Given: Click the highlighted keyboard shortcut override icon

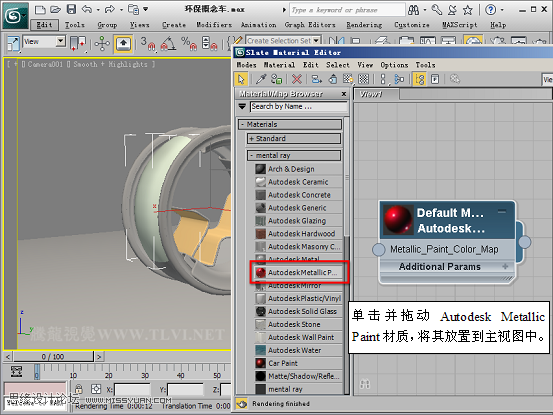Looking at the screenshot, I should click(x=123, y=44).
